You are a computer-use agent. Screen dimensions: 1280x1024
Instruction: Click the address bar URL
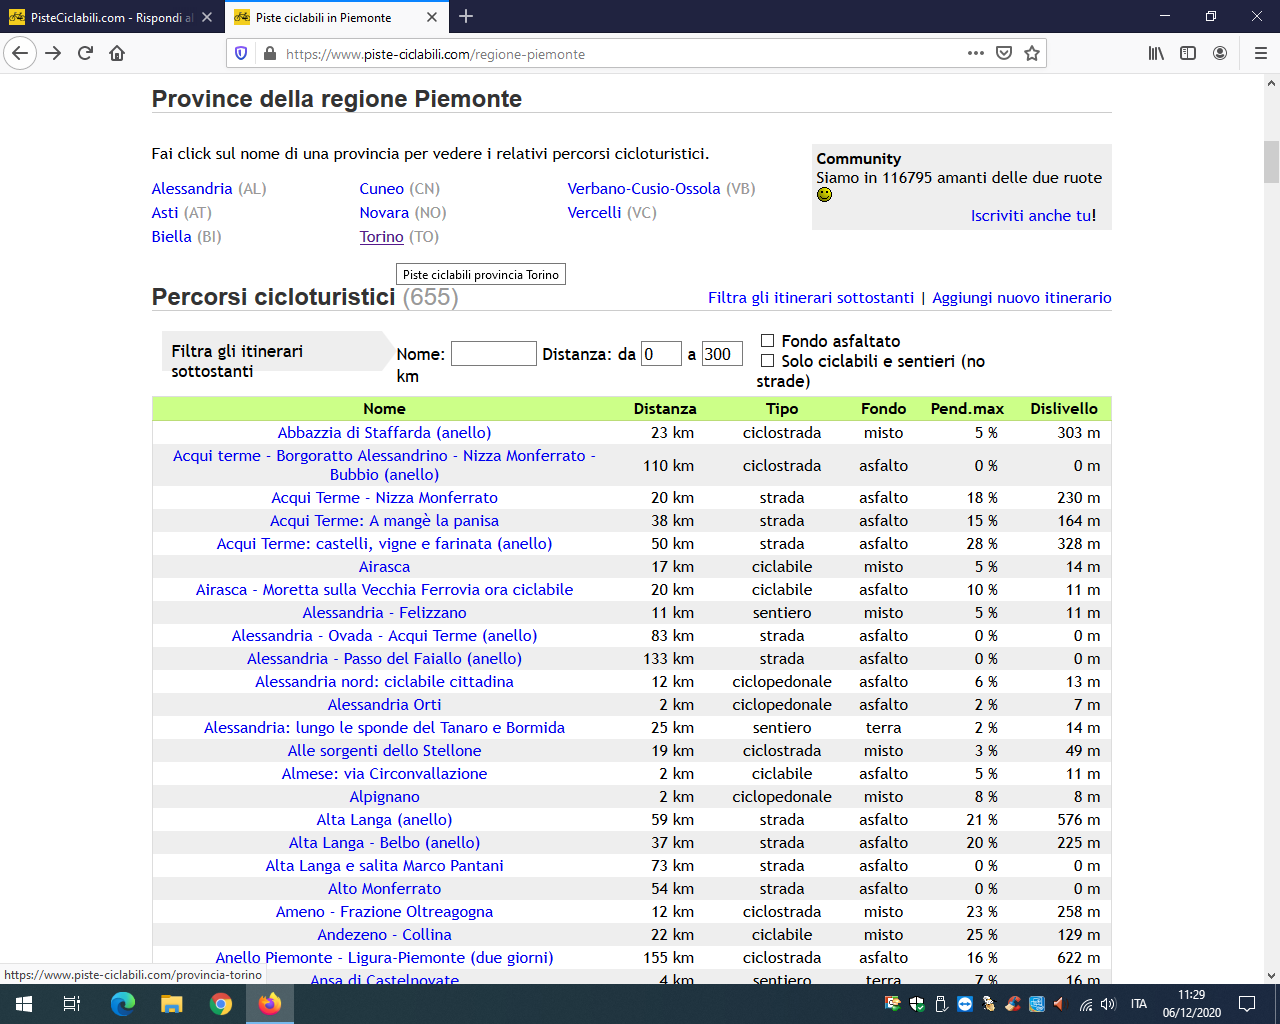(x=435, y=54)
